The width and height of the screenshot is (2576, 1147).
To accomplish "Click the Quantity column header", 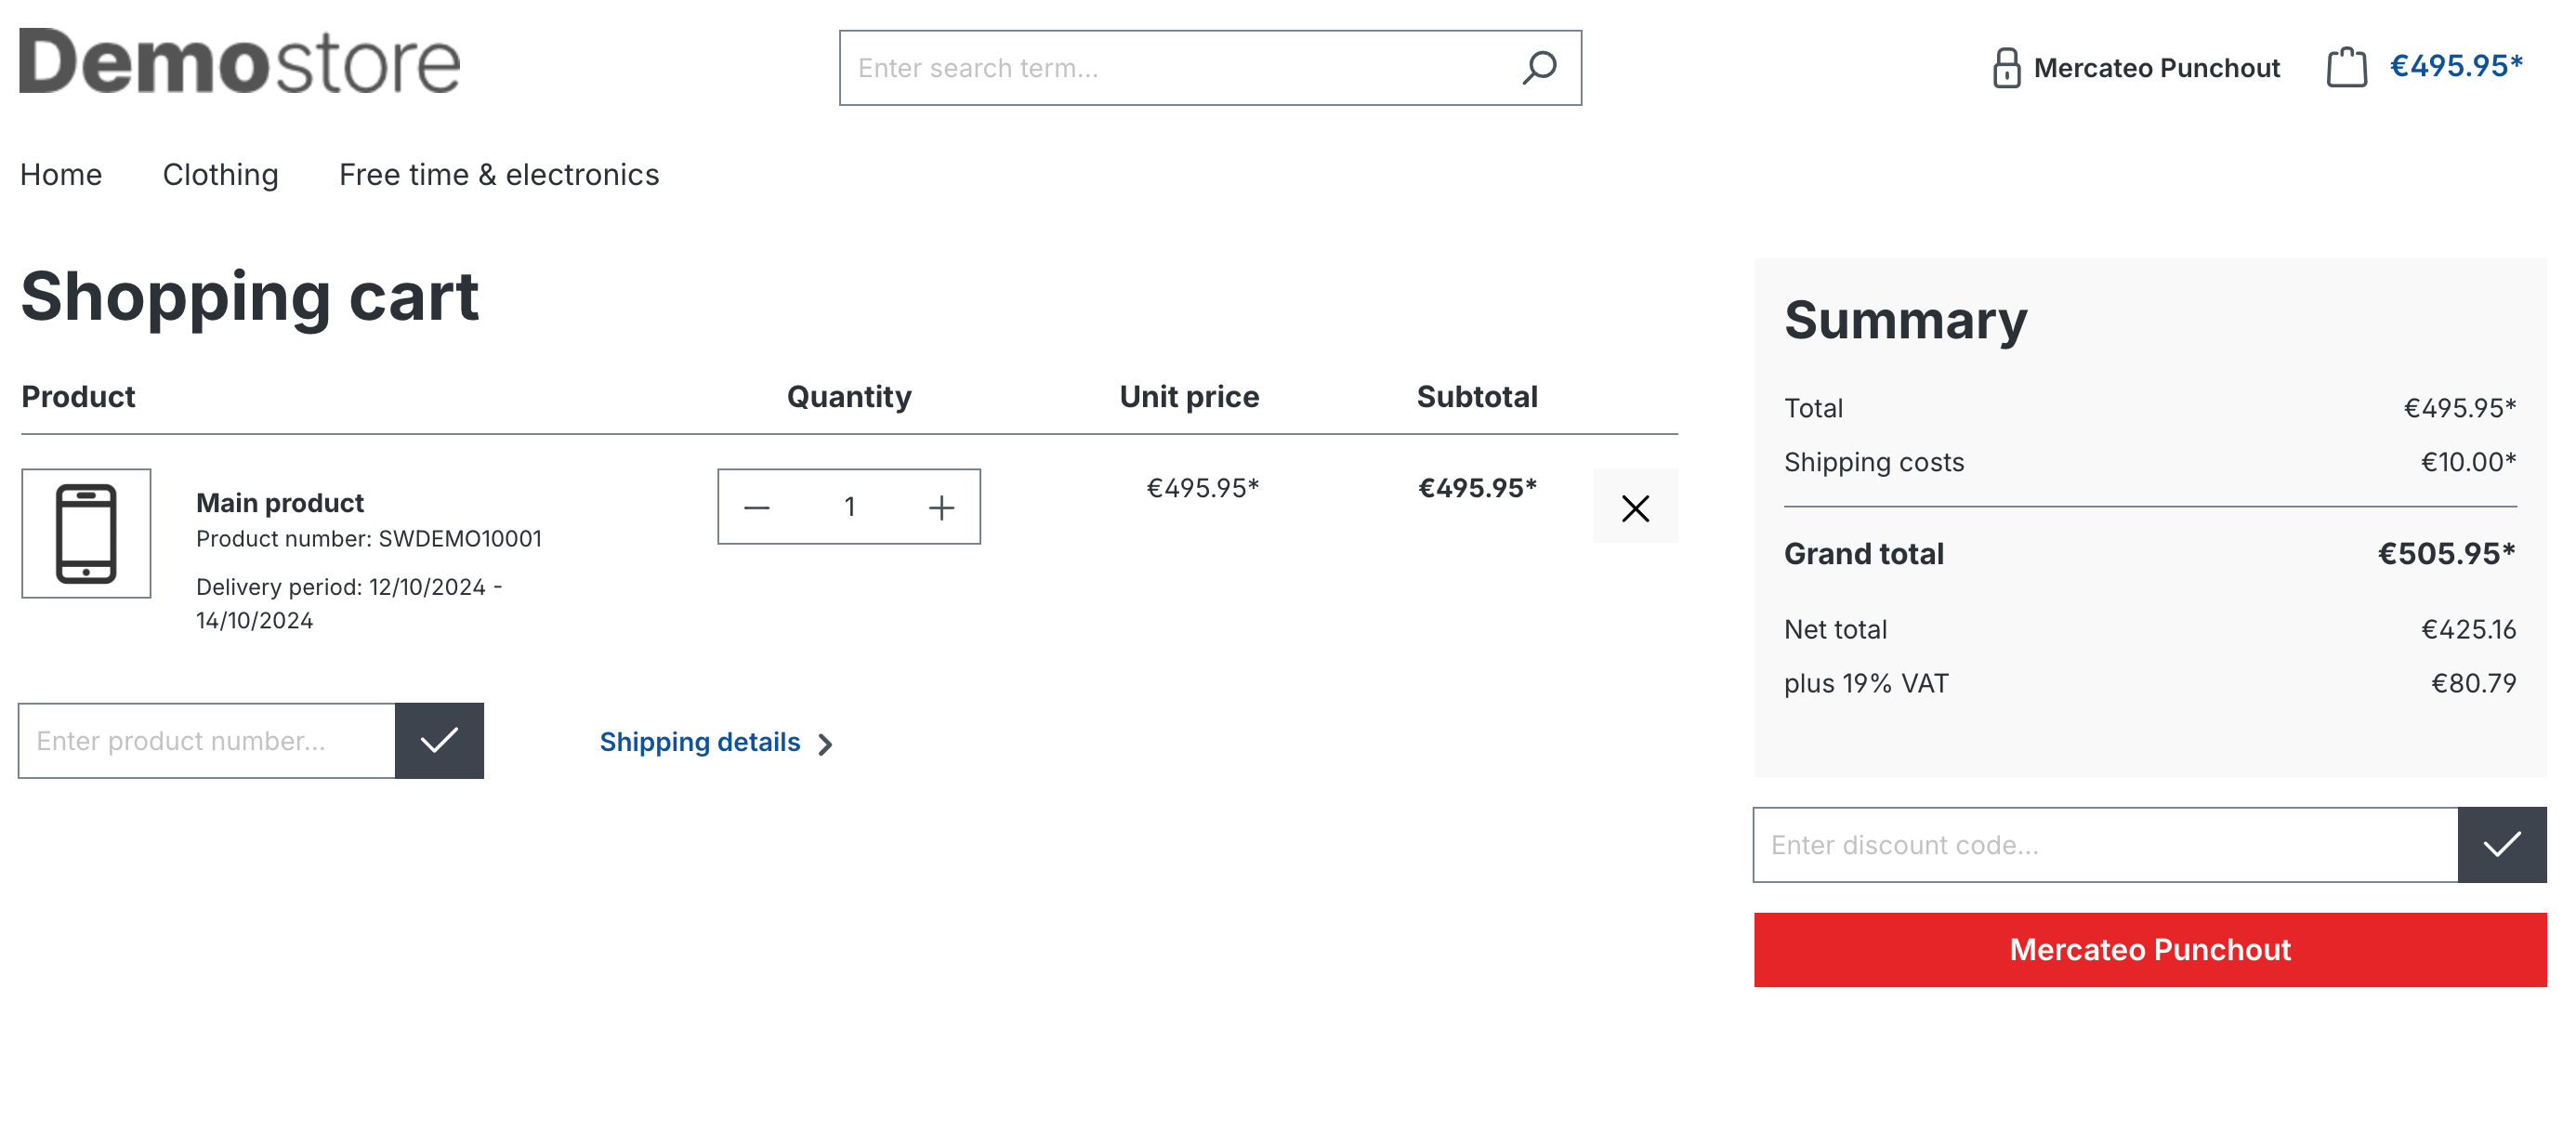I will coord(849,397).
